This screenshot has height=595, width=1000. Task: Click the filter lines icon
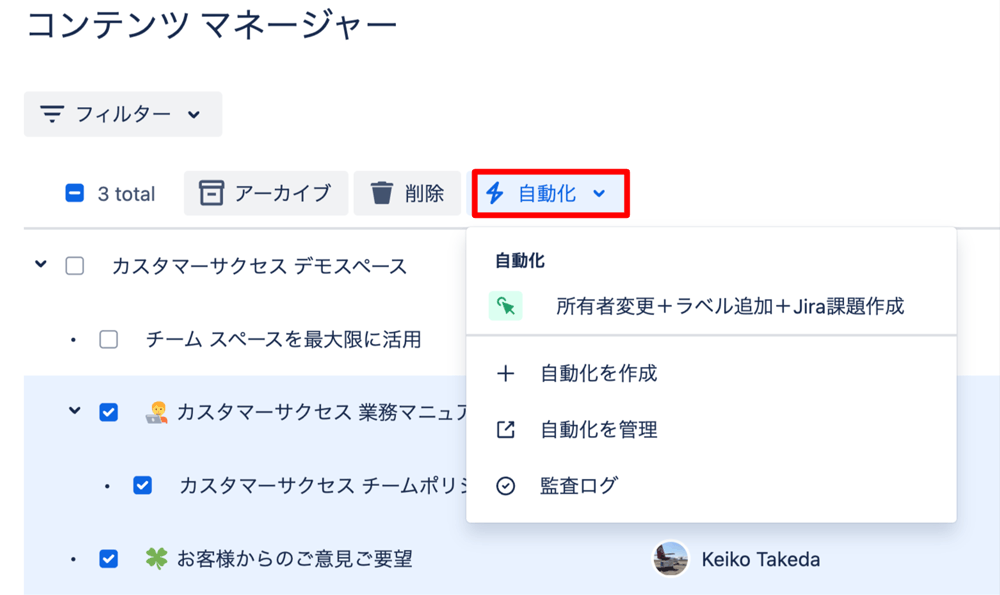[x=52, y=114]
